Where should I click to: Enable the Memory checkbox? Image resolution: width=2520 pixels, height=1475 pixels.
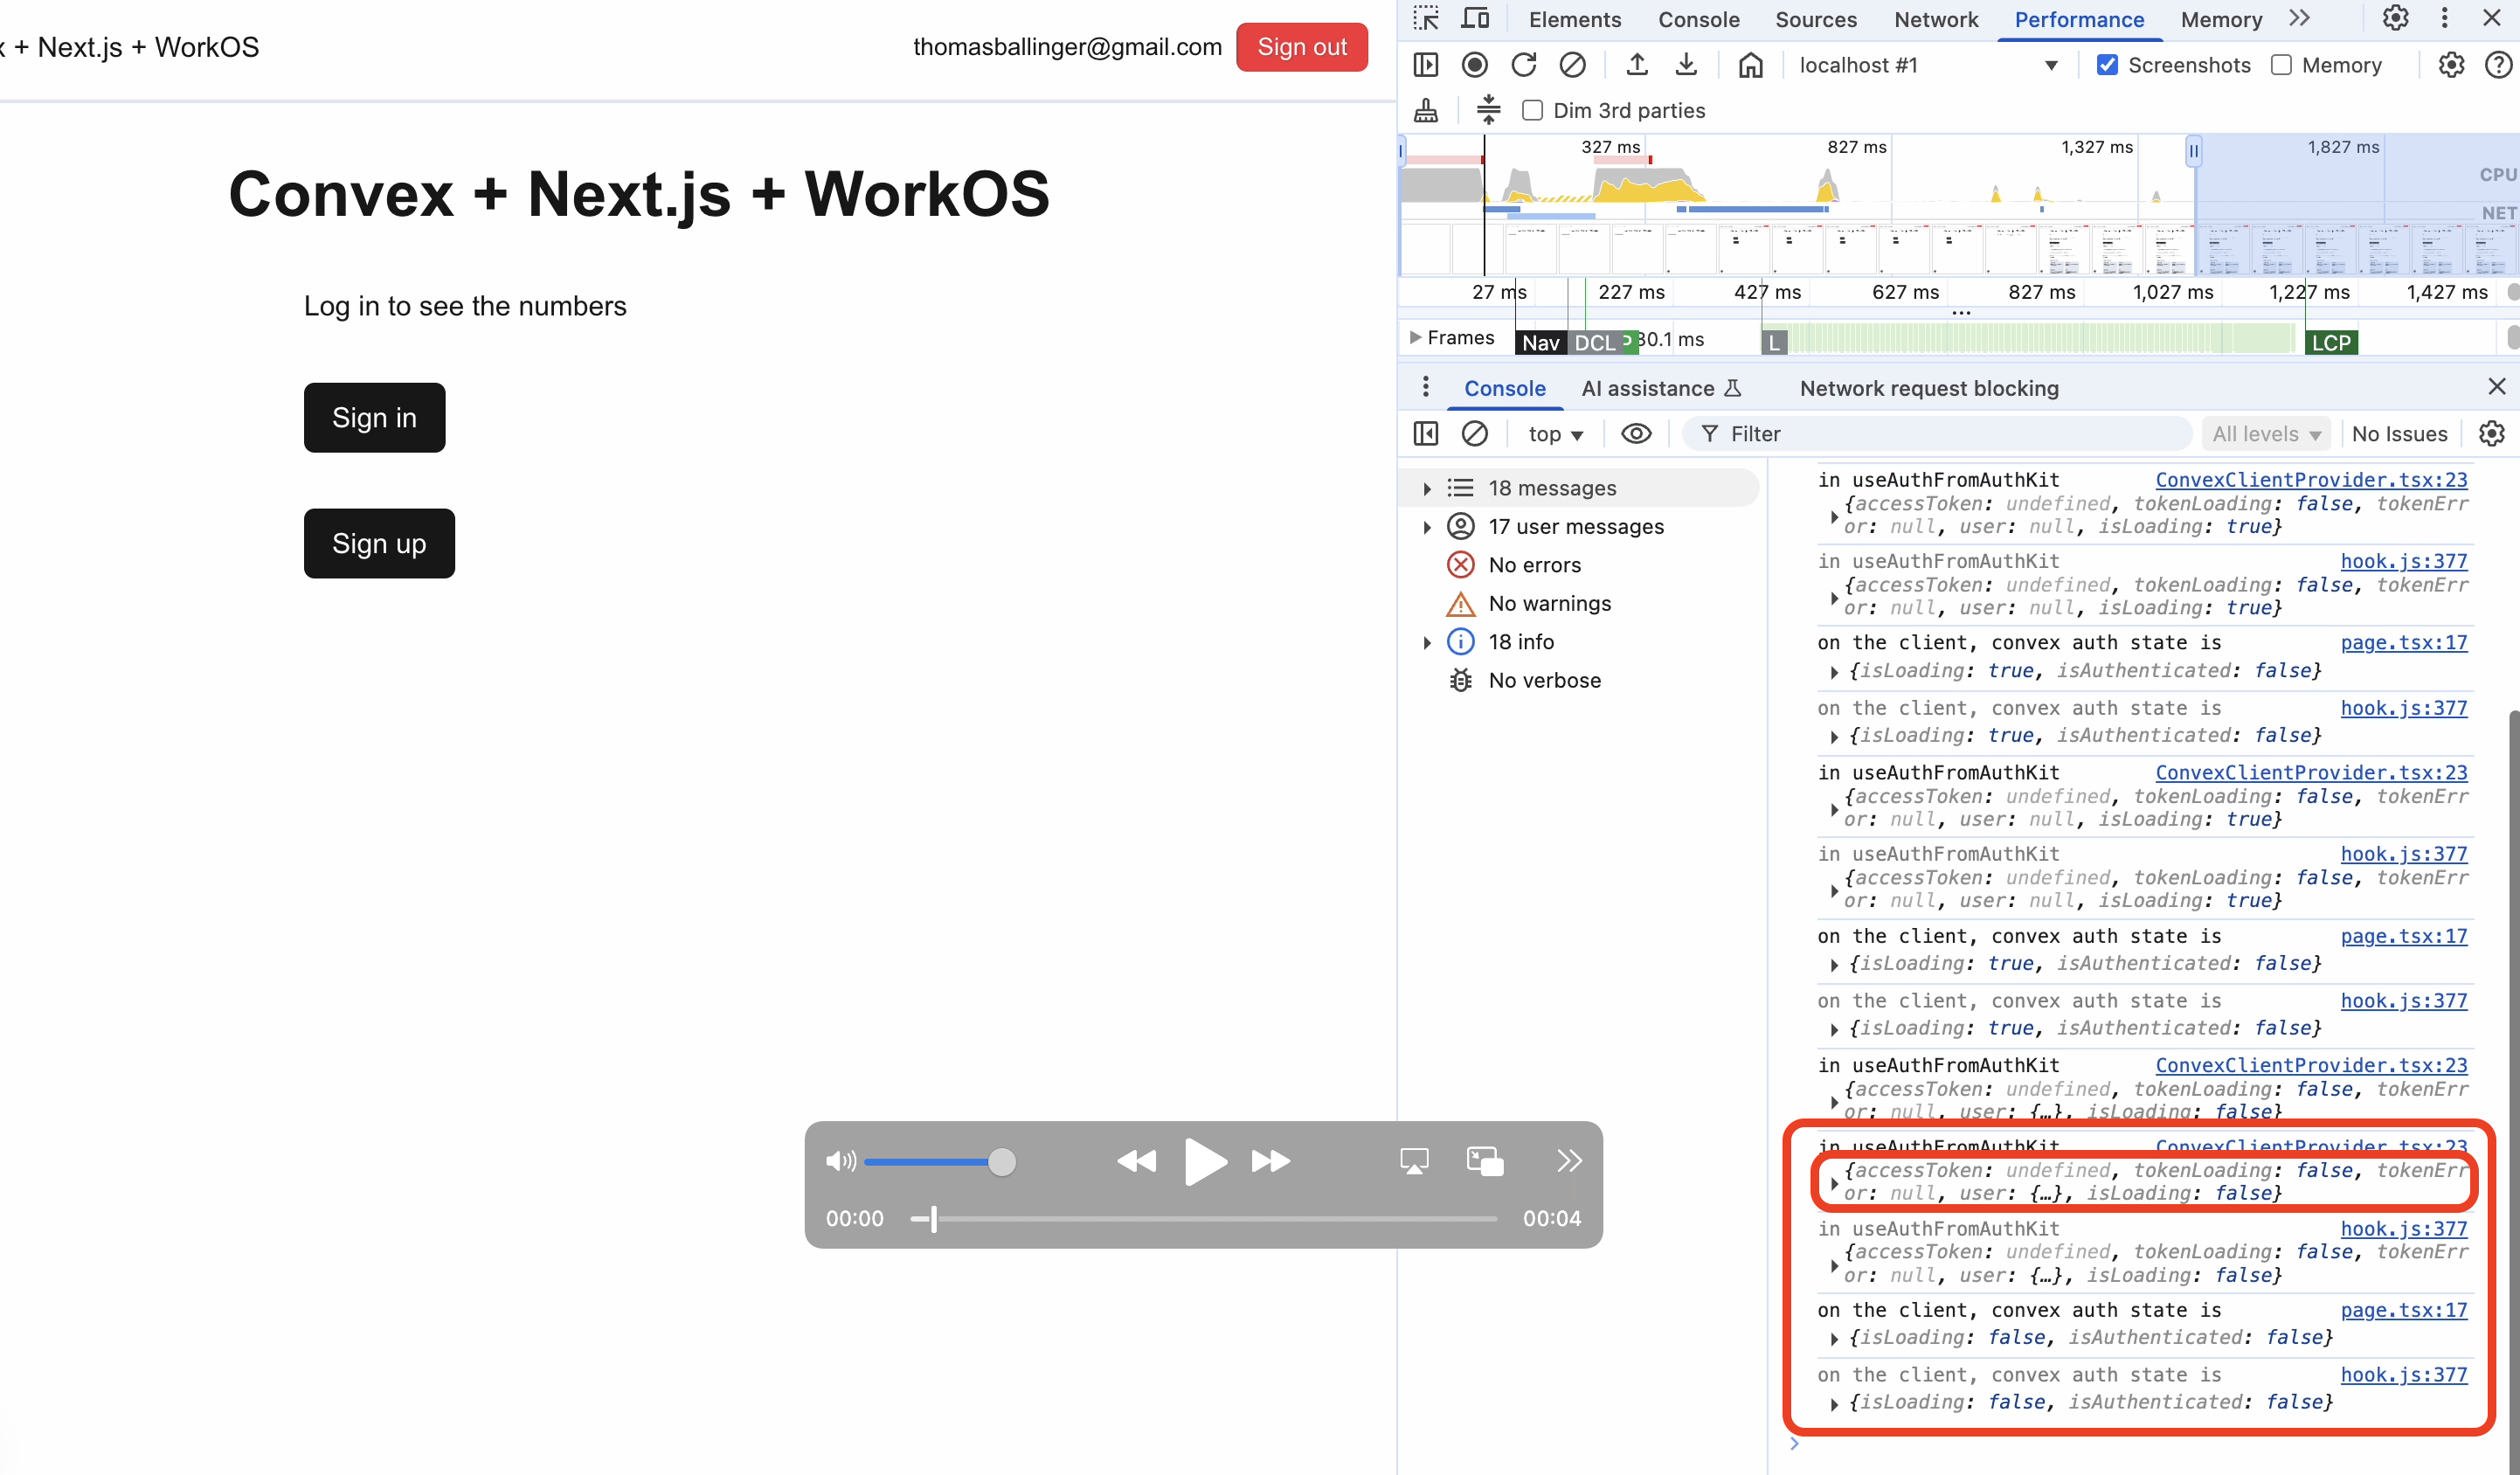coord(2281,65)
